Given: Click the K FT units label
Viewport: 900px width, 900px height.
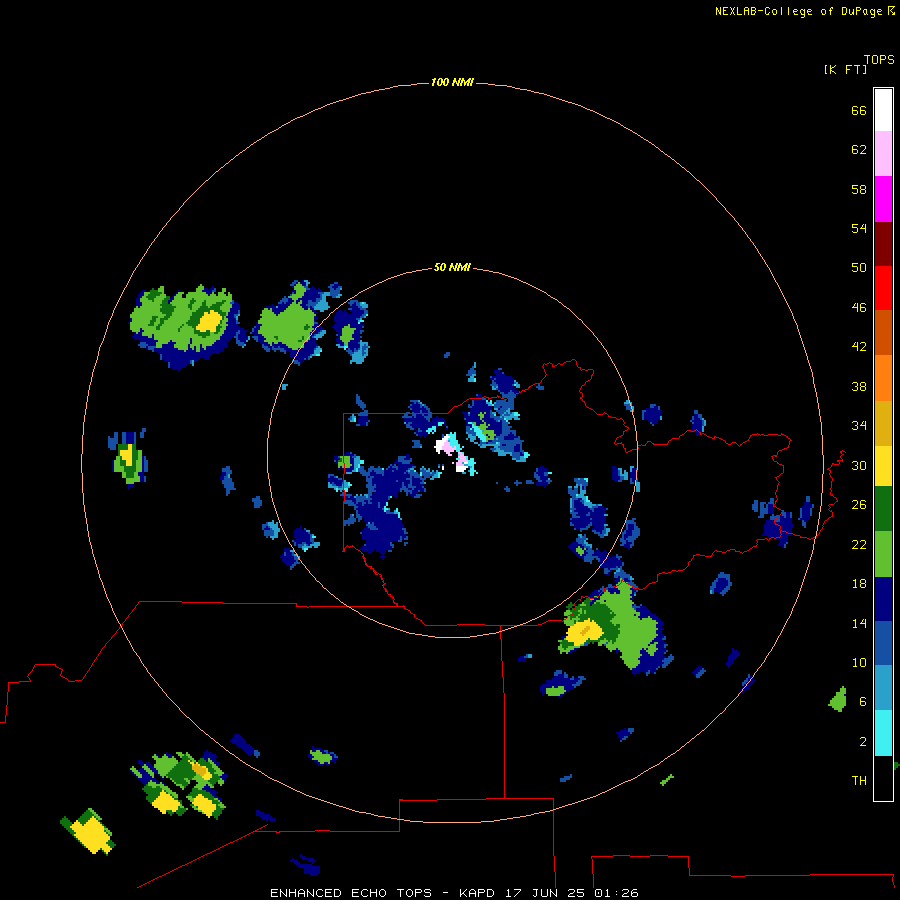Looking at the screenshot, I should 845,69.
